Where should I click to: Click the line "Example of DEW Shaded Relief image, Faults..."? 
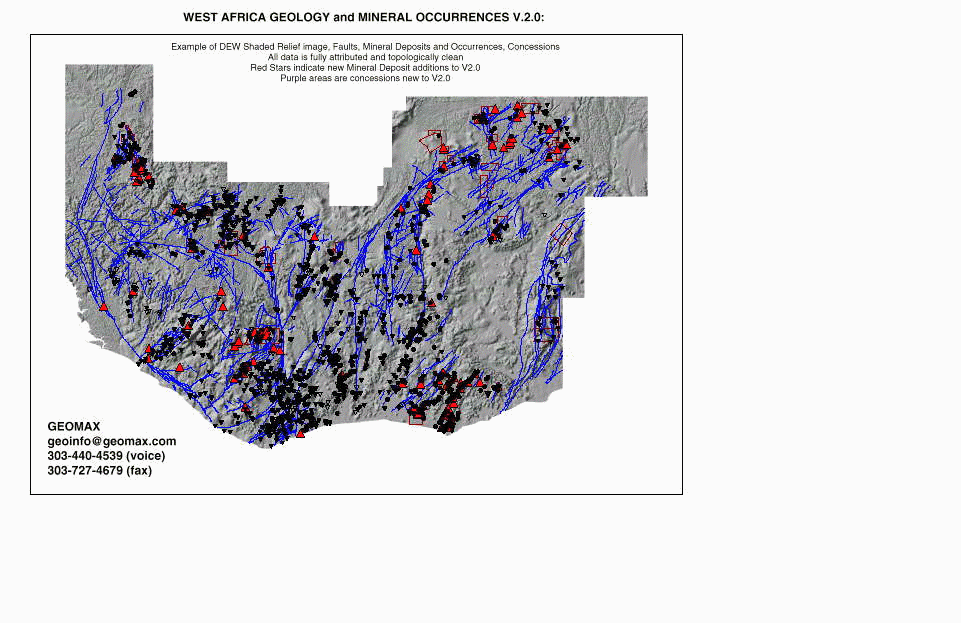pyautogui.click(x=365, y=47)
